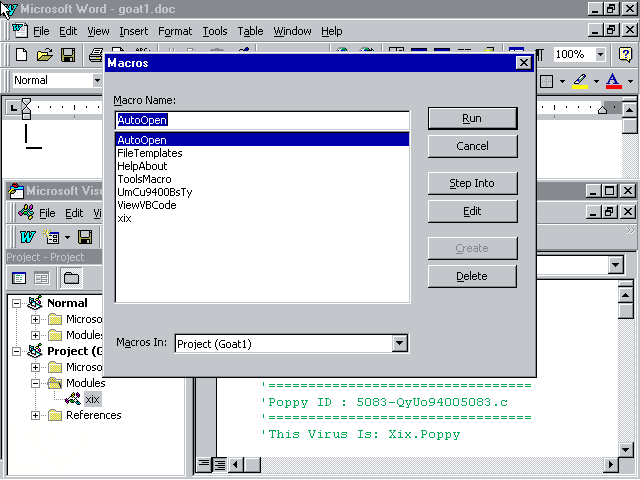The width and height of the screenshot is (640, 480).
Task: Click the Open folder icon in Word toolbar
Action: (44, 54)
